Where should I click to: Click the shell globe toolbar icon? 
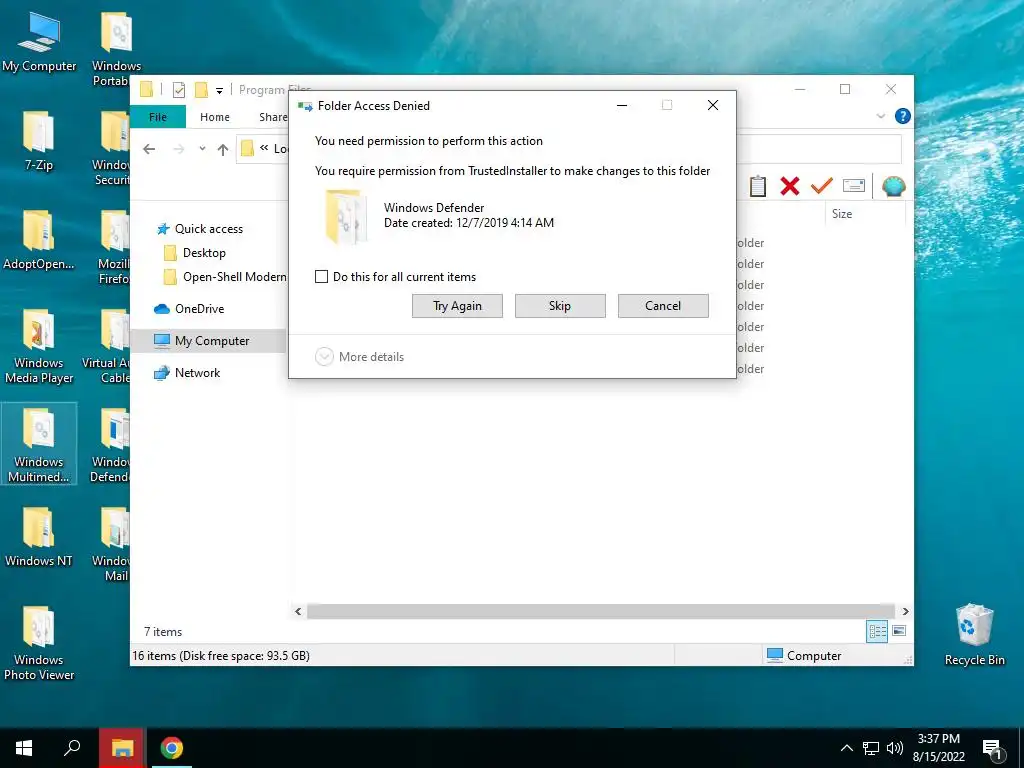pyautogui.click(x=893, y=186)
